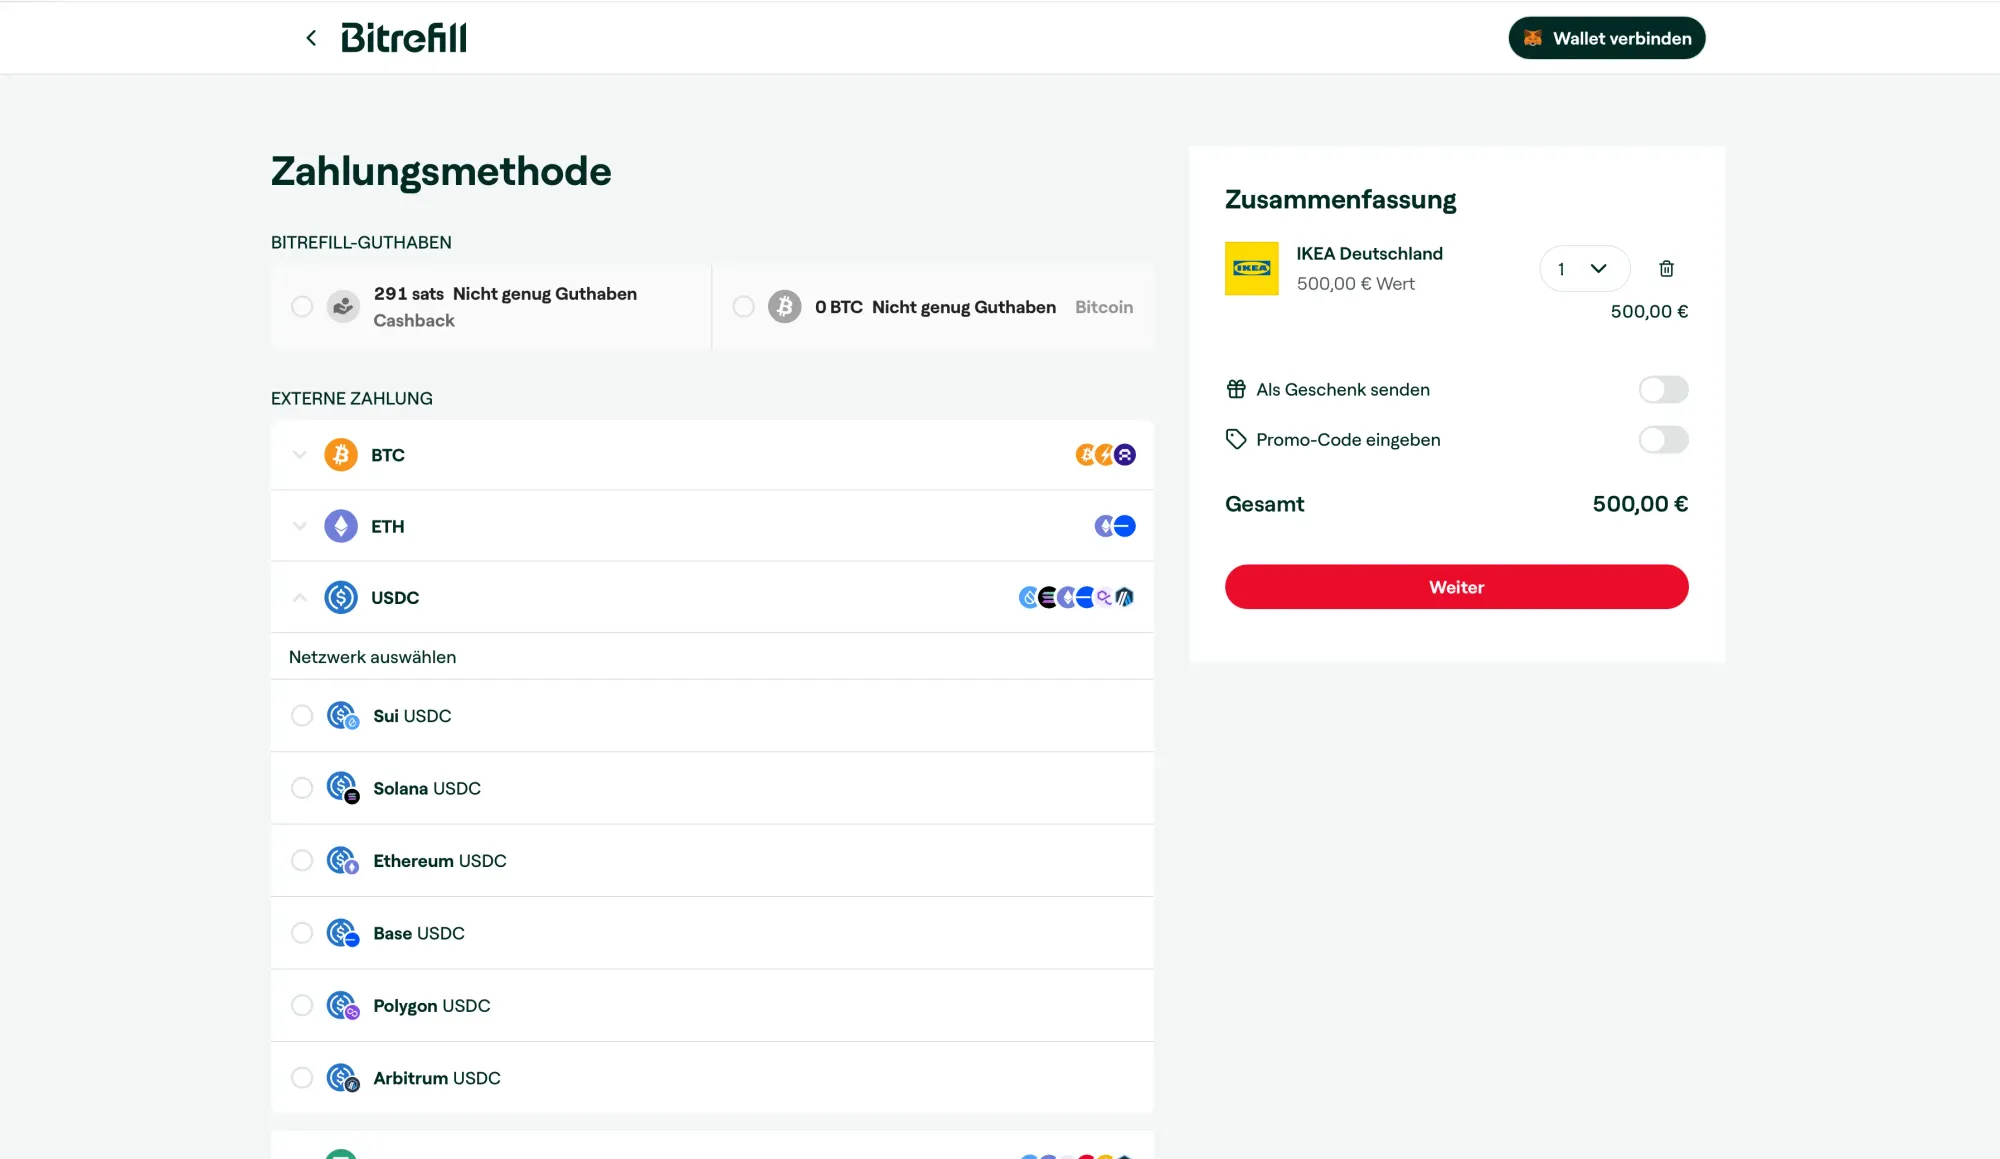Enable the Promo-Code eingeben toggle
The image size is (2000, 1159).
1664,439
